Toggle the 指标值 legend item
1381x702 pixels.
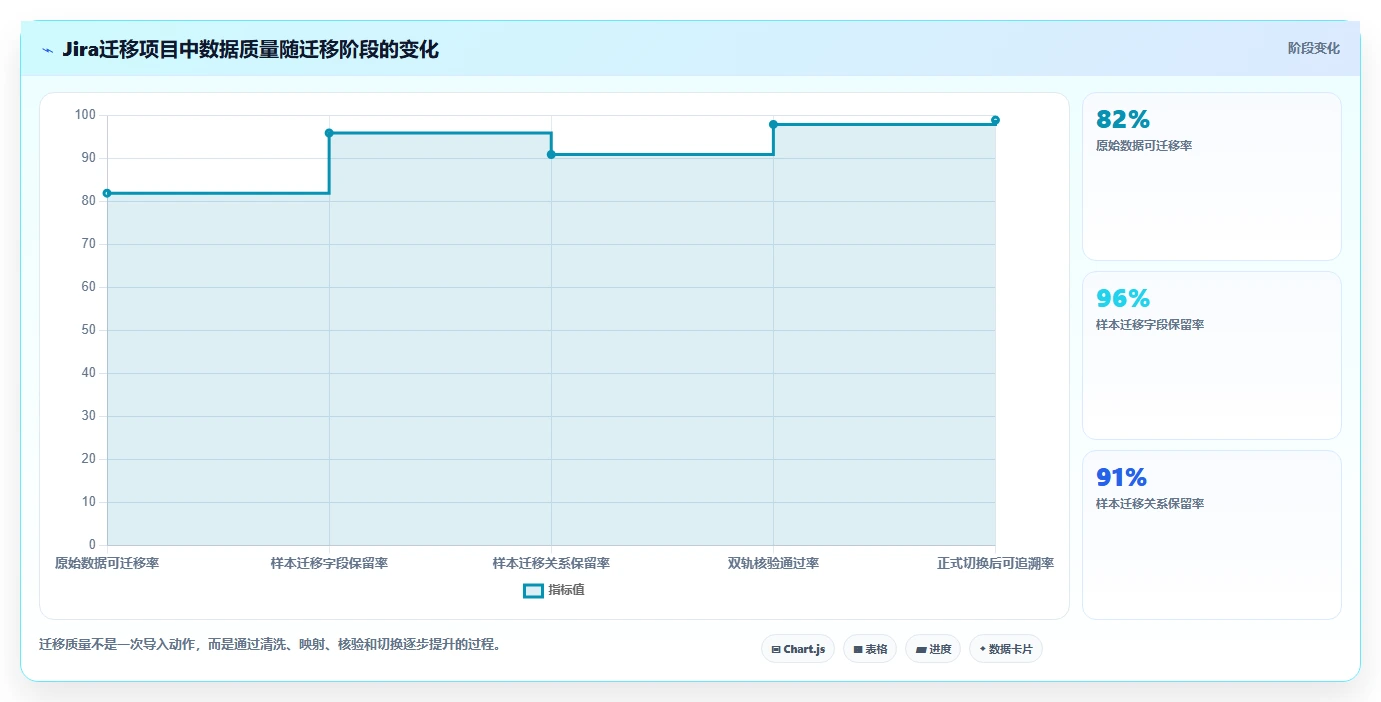(554, 590)
